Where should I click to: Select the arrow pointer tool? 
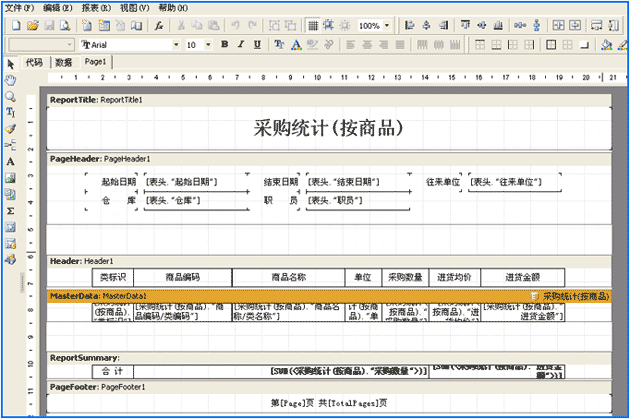11,64
